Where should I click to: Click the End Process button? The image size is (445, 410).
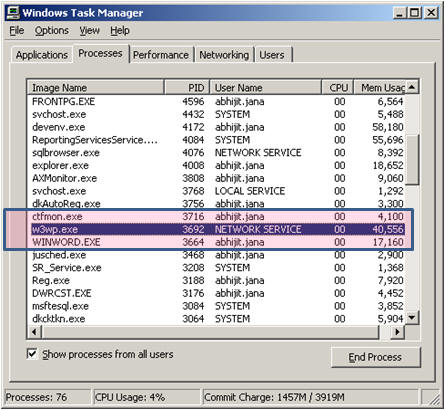[x=376, y=357]
